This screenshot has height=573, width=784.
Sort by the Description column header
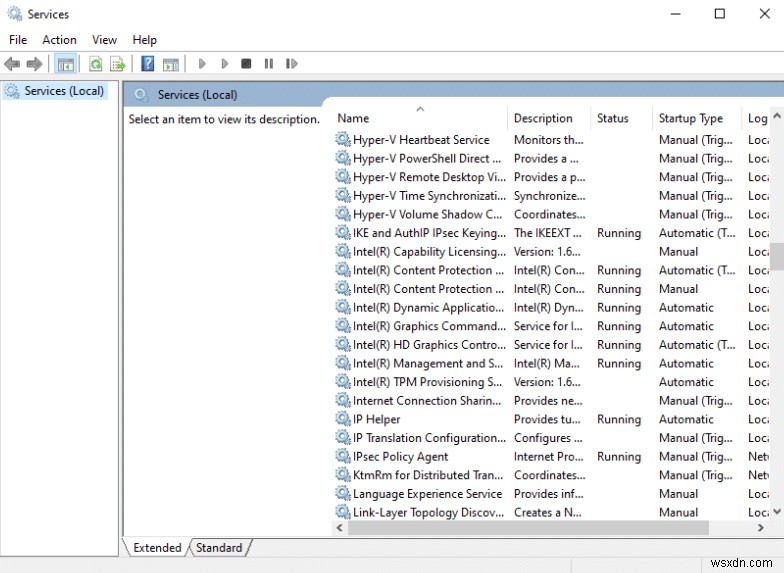(x=548, y=118)
